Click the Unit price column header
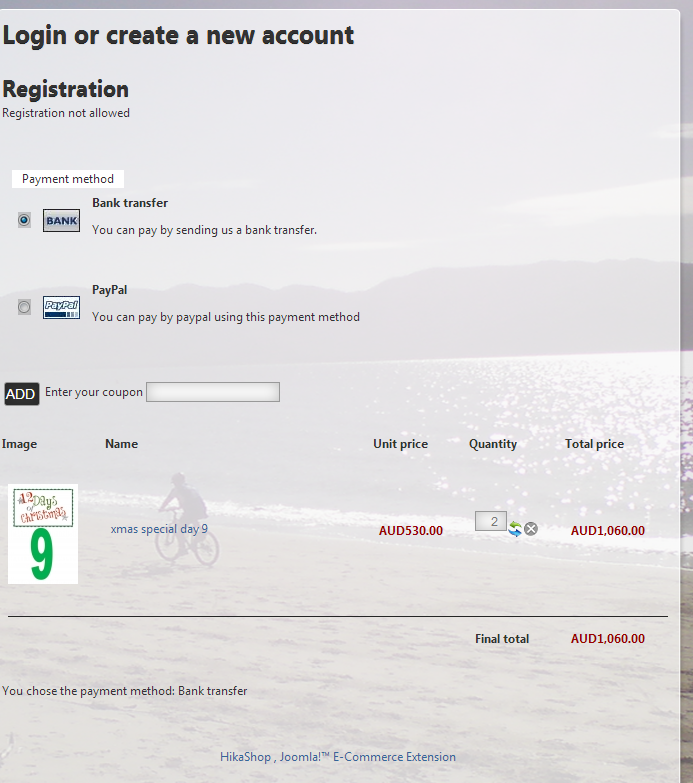Image resolution: width=693 pixels, height=783 pixels. point(400,444)
